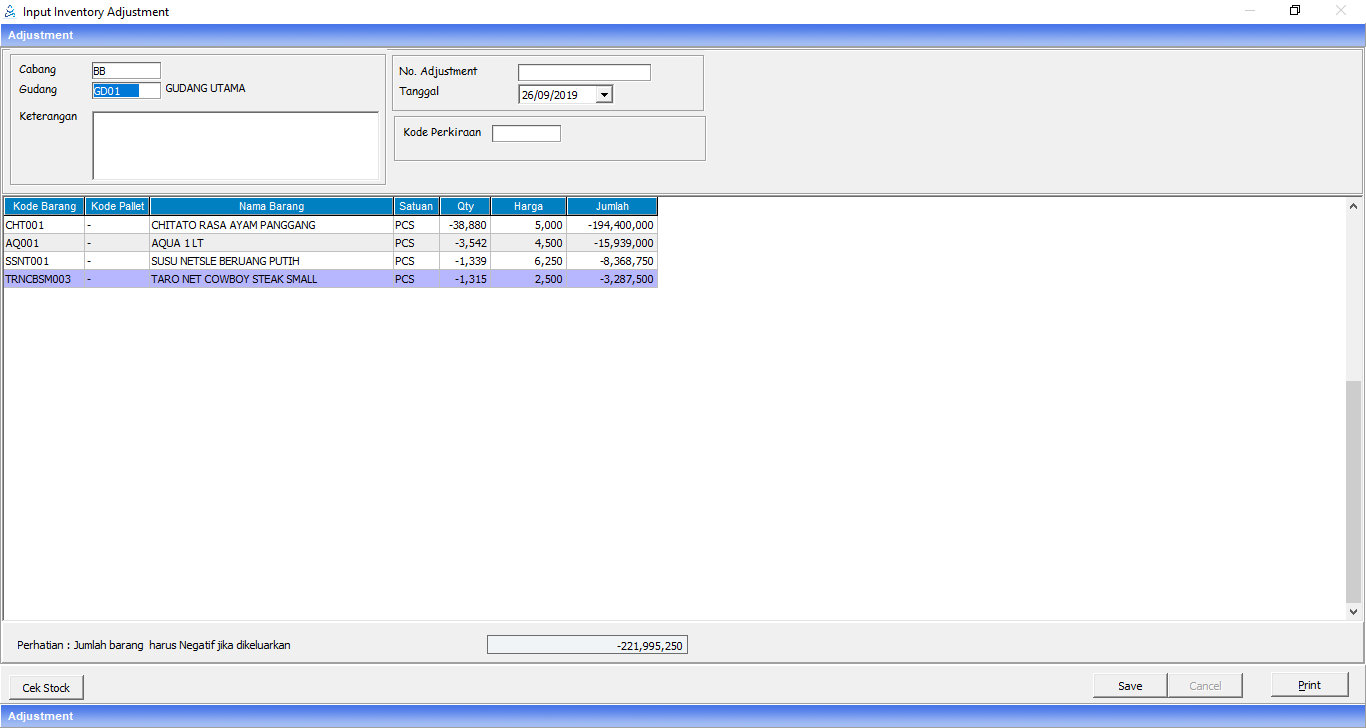Click the Kode Perkiraan field
1366x728 pixels.
click(526, 133)
